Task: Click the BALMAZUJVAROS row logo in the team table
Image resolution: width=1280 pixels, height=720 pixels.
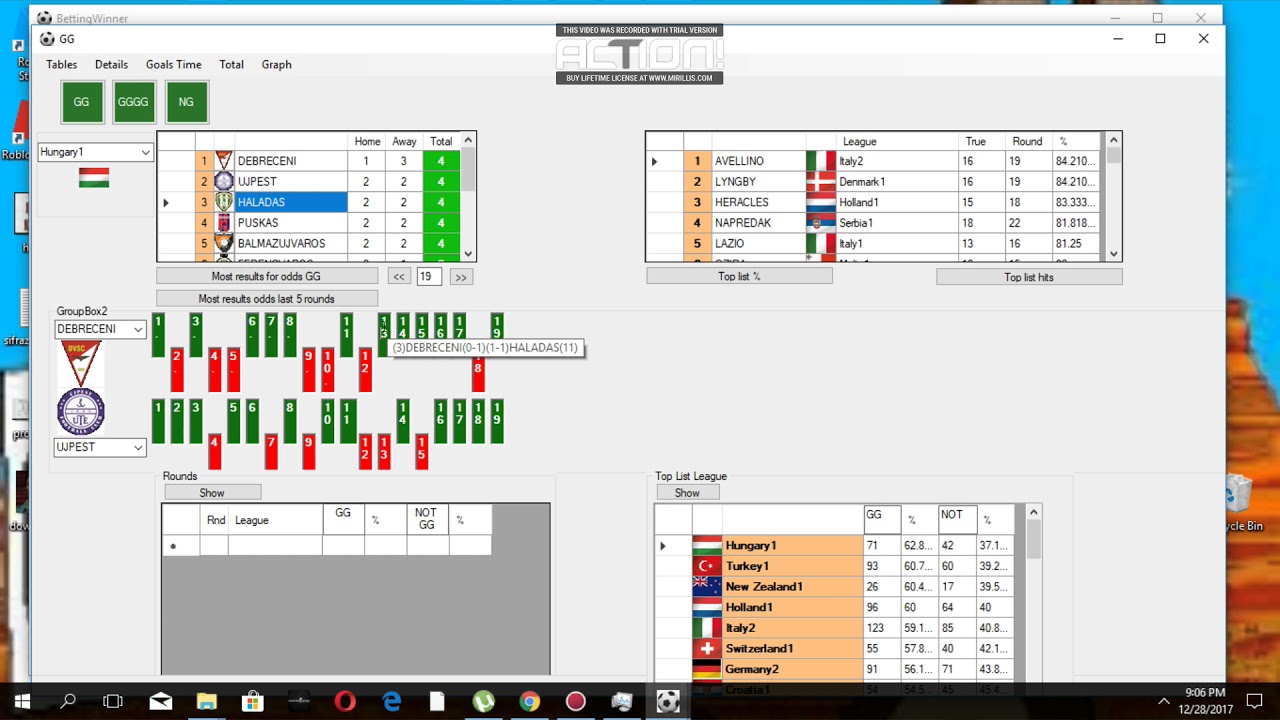Action: point(224,243)
